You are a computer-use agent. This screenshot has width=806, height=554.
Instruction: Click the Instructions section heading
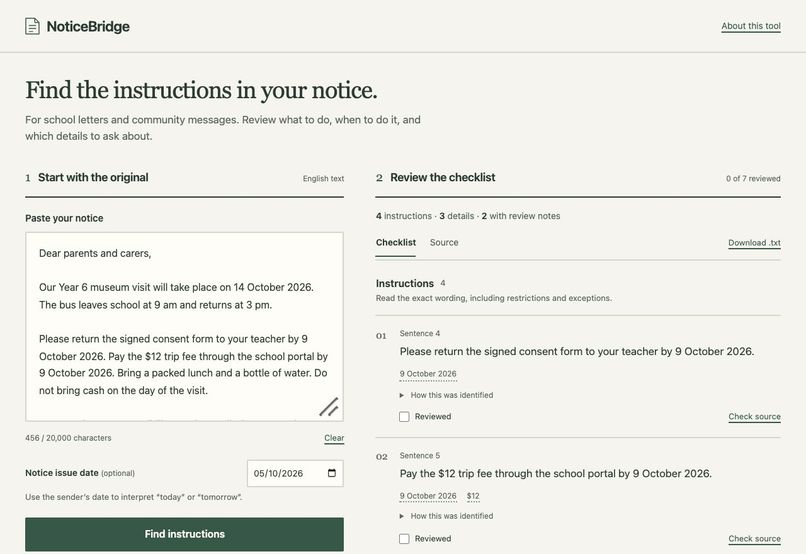[405, 283]
